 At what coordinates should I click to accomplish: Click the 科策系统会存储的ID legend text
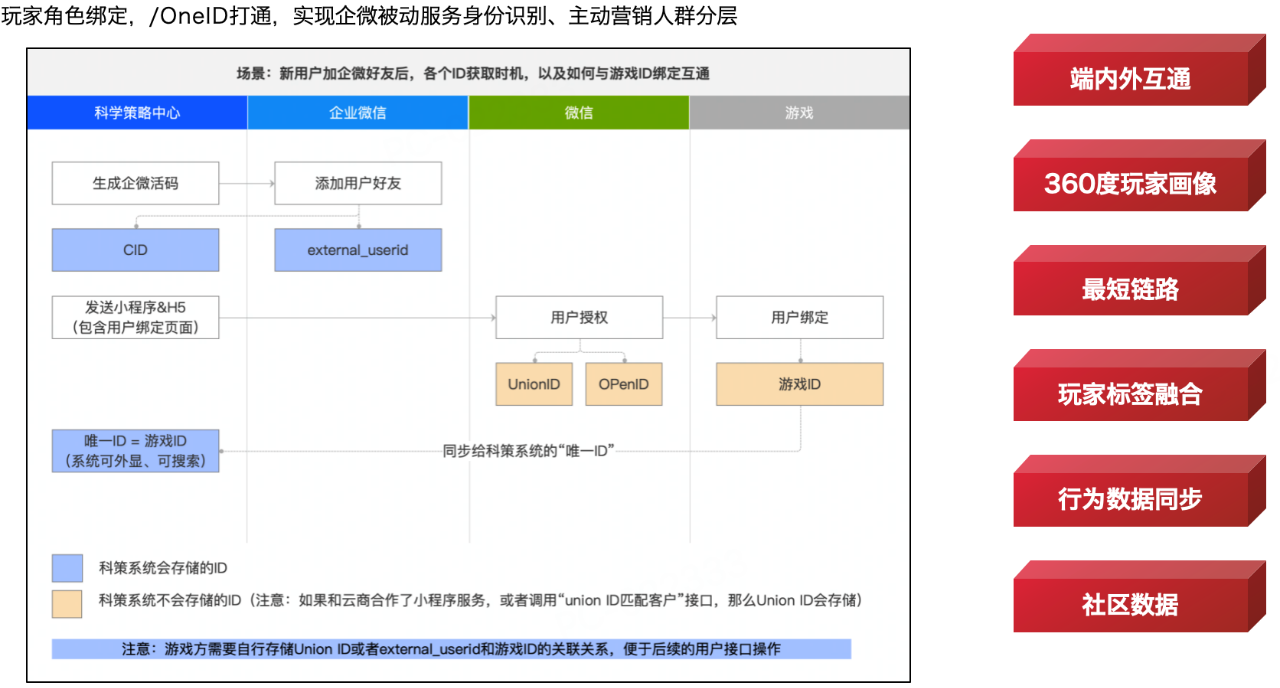pos(163,568)
